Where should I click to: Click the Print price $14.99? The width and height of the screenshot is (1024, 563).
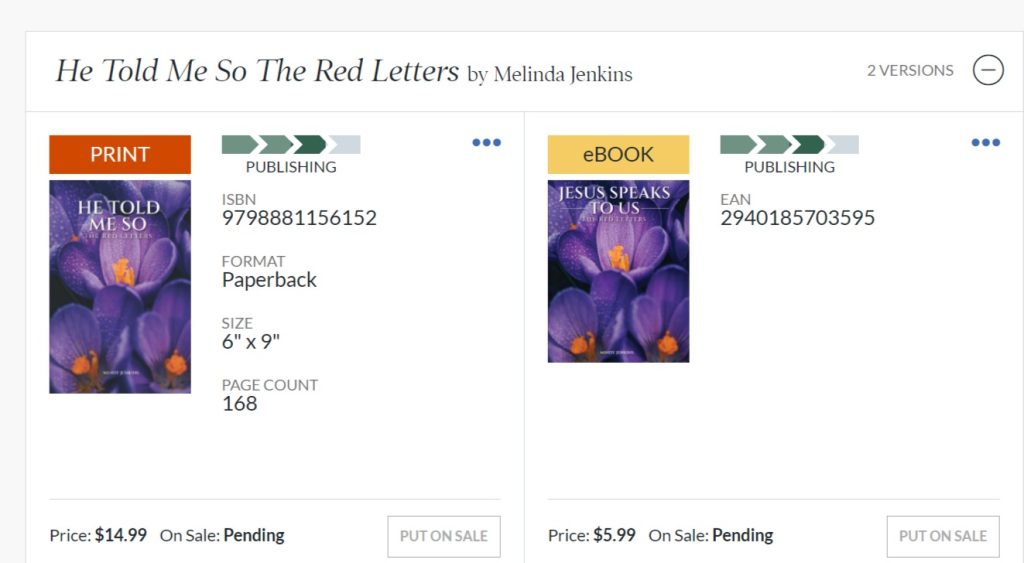(120, 535)
